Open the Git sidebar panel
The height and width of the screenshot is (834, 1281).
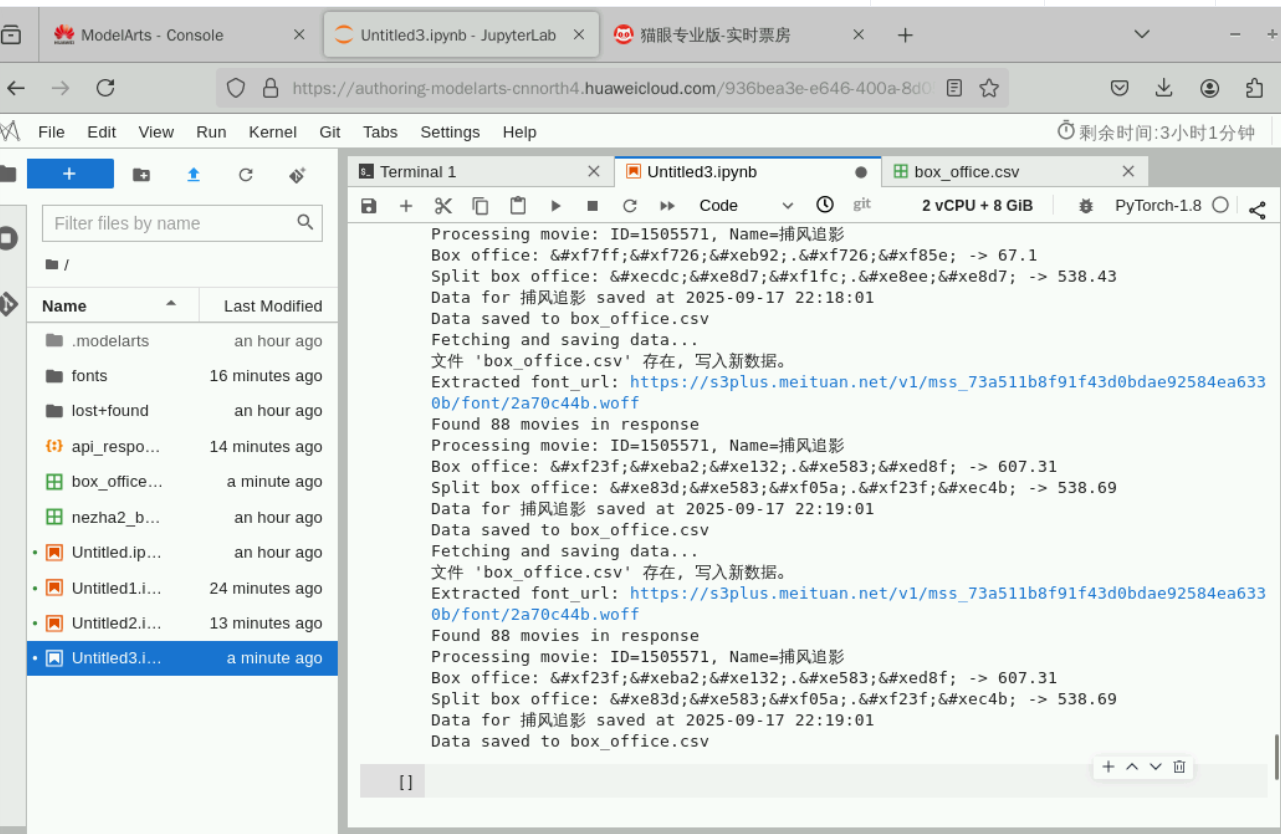8,304
